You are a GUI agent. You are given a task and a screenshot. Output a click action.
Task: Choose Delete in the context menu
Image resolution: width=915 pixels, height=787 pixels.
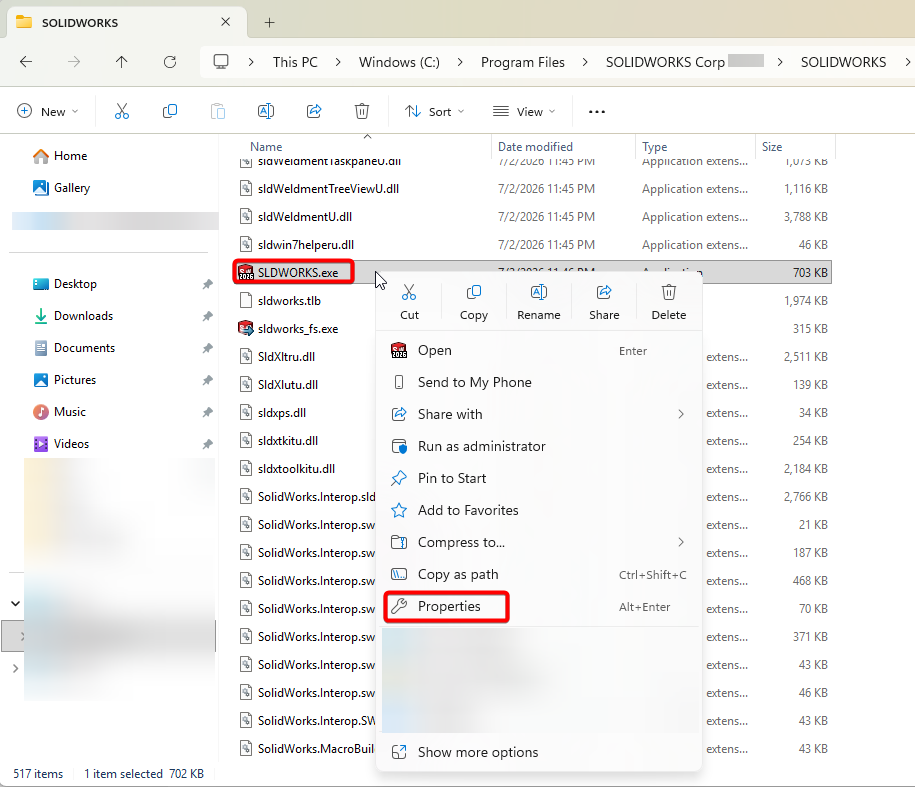(669, 302)
